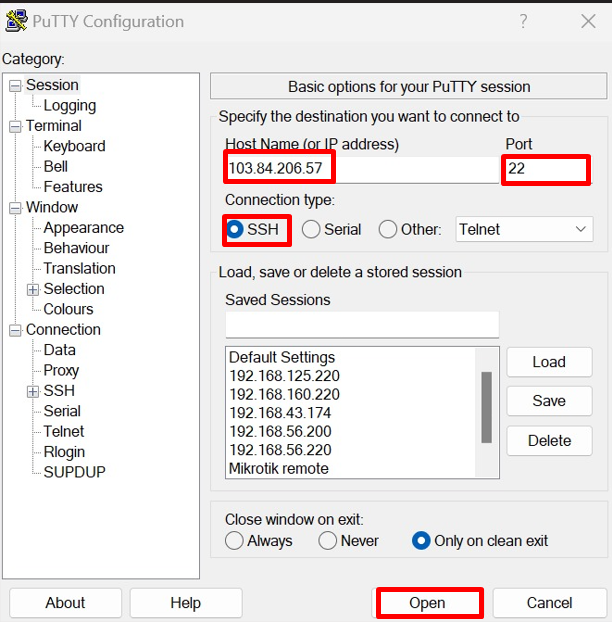Select saved session 192.168.56.200
This screenshot has width=612, height=622.
coord(280,432)
